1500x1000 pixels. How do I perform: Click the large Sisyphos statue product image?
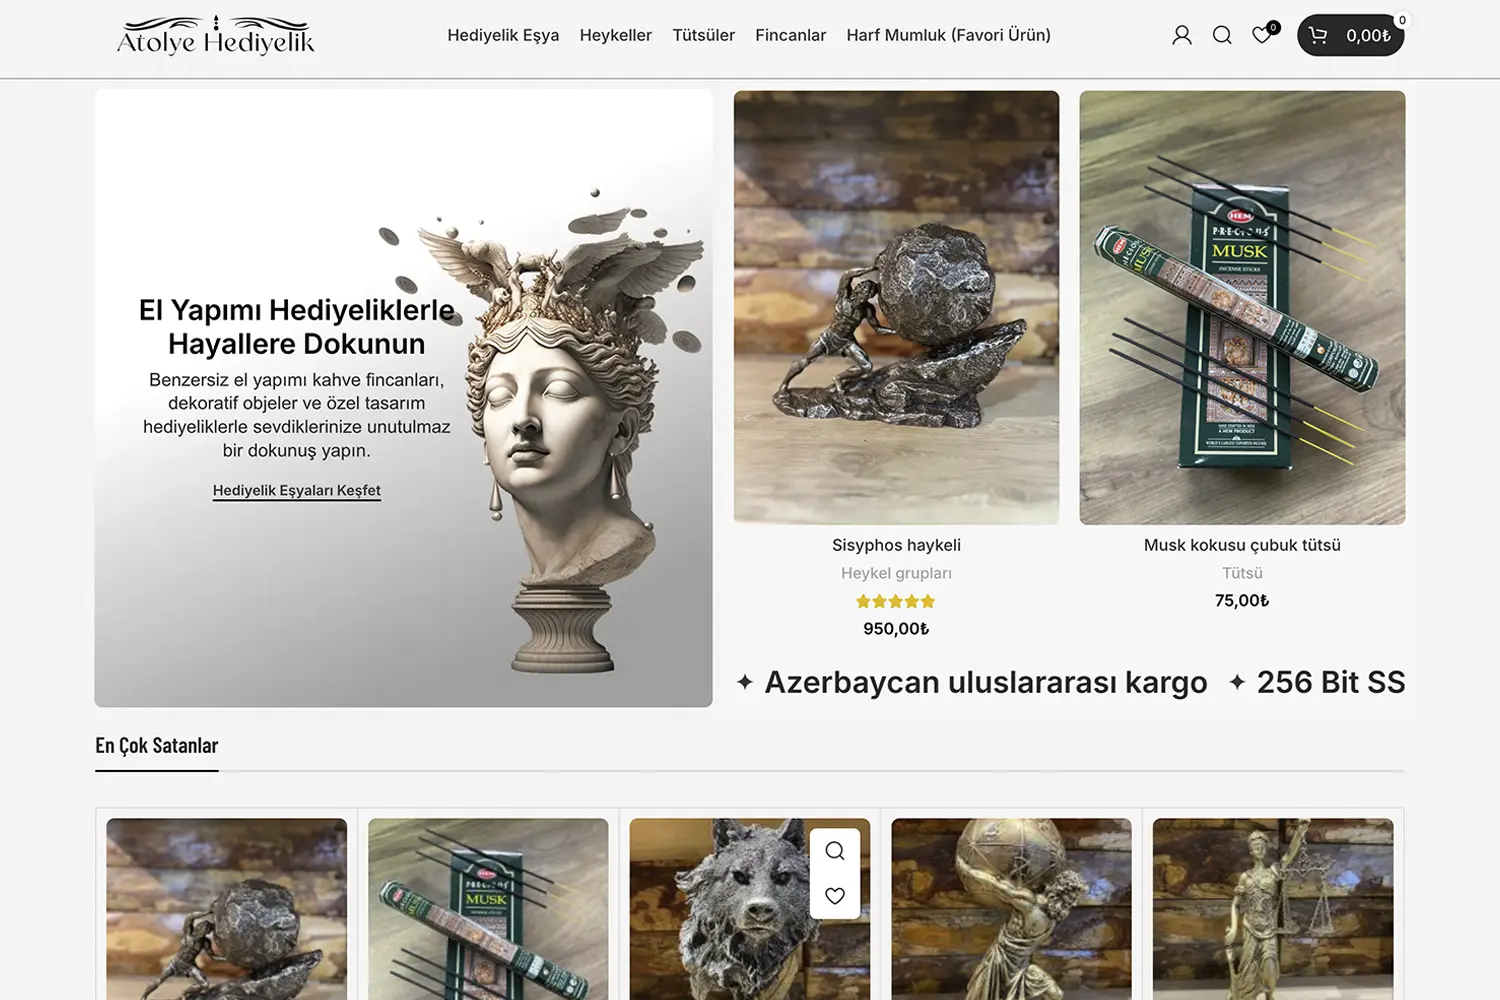(896, 307)
